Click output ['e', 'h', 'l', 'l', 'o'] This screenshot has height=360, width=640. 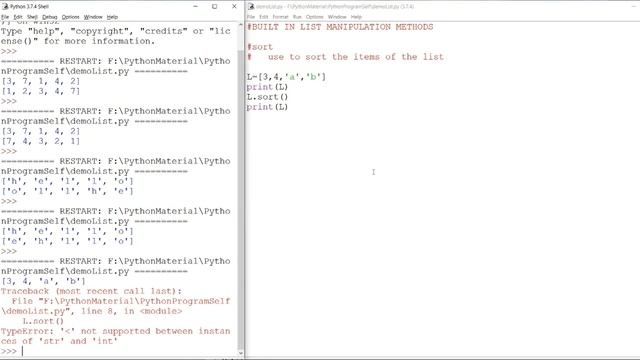point(67,241)
